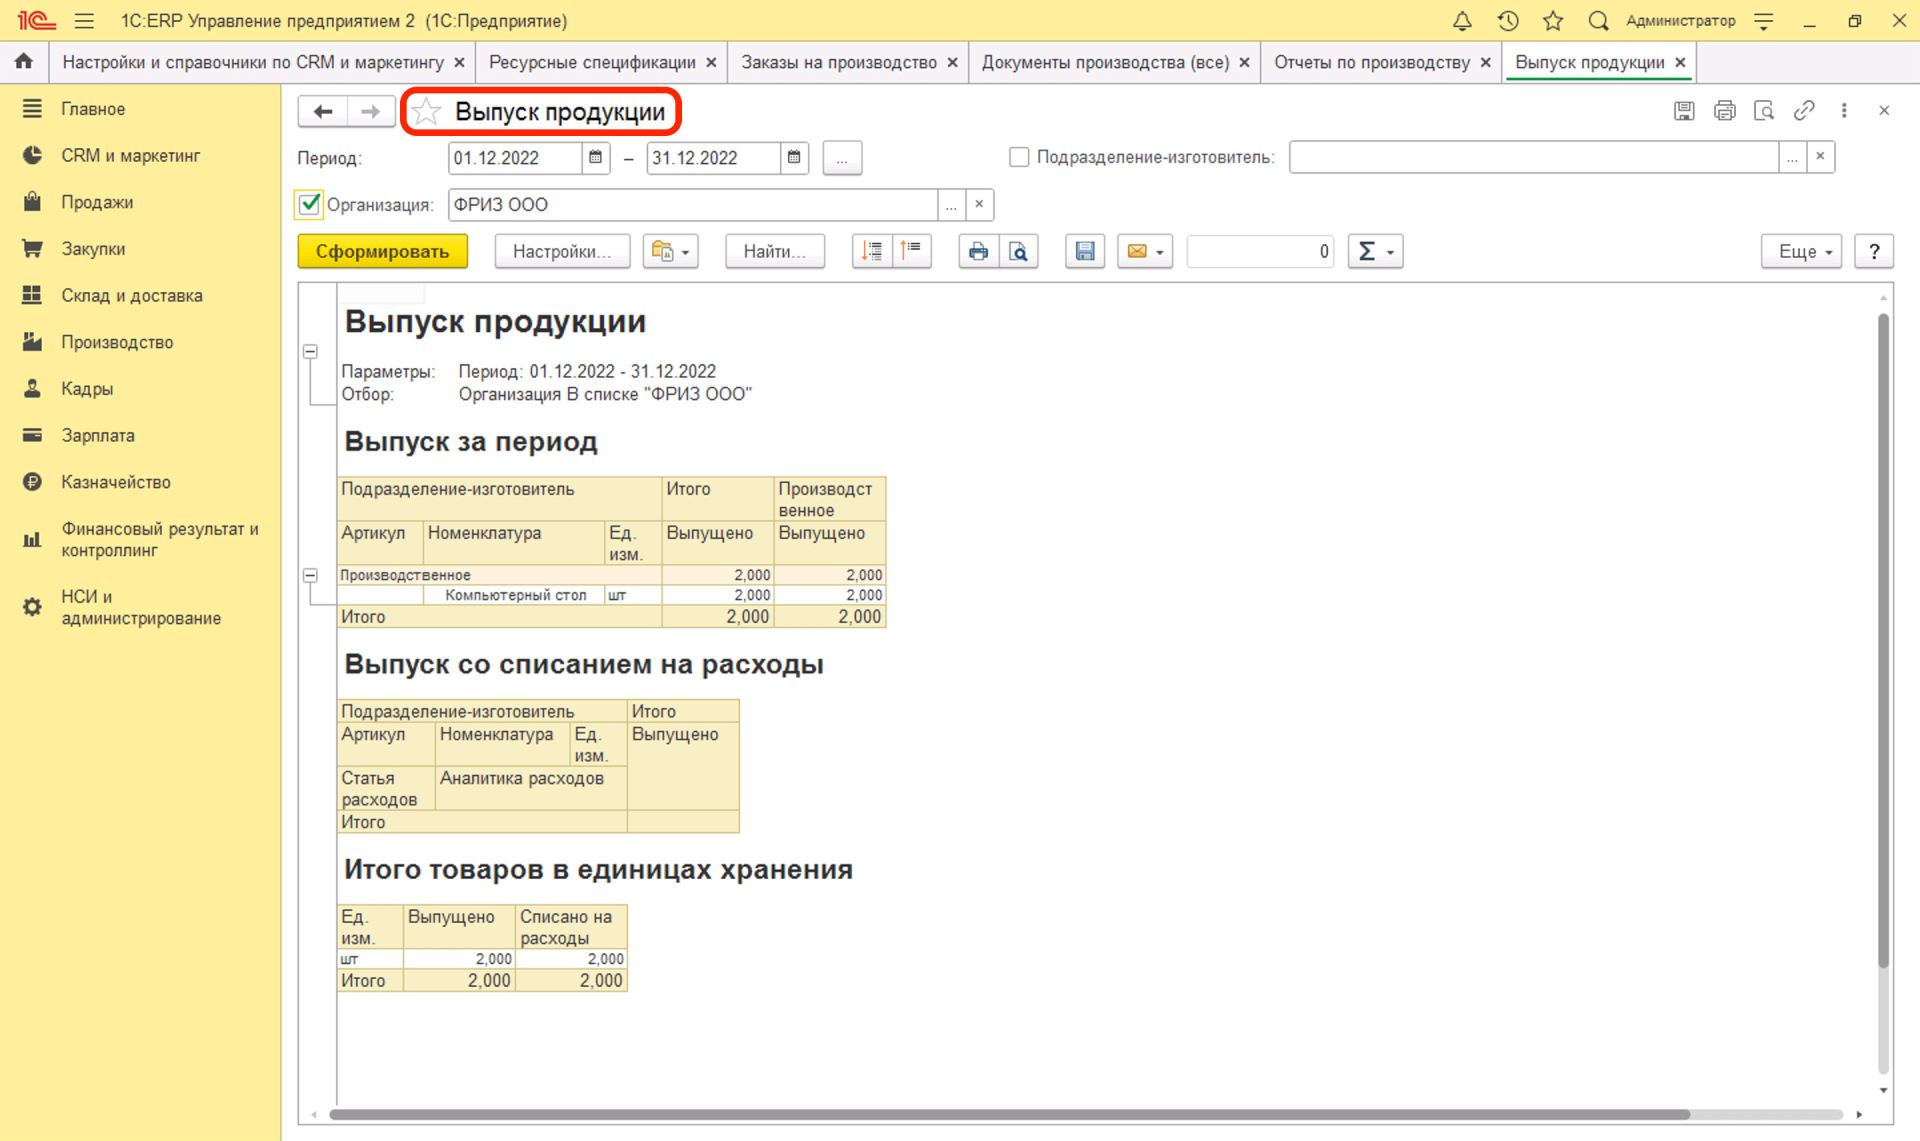Click the Сформировать button
The image size is (1920, 1141).
click(382, 251)
